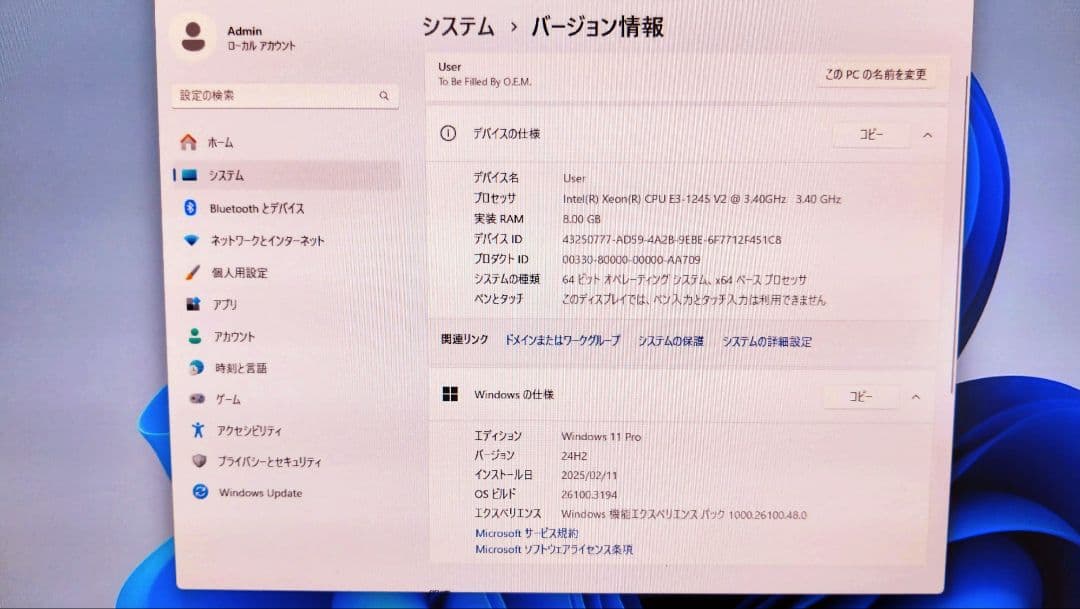Open ネットワークとインターネット settings

266,240
